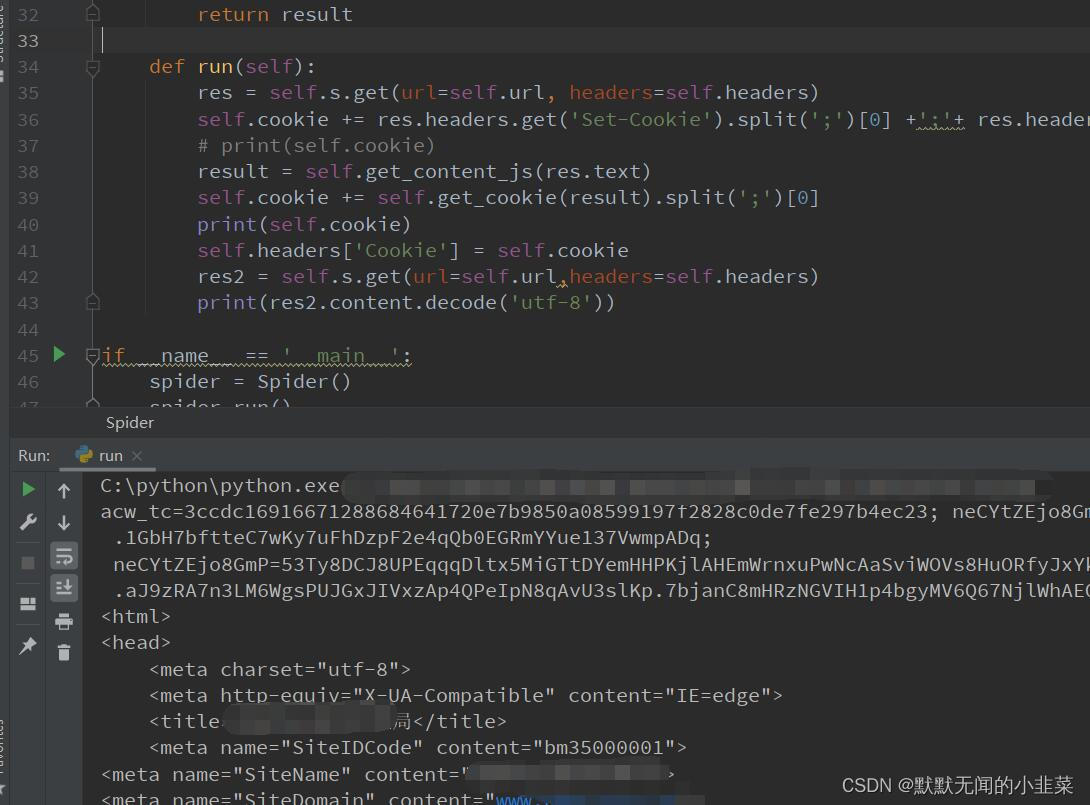This screenshot has width=1090, height=805.
Task: Click the <html> line in console
Action: click(136, 617)
